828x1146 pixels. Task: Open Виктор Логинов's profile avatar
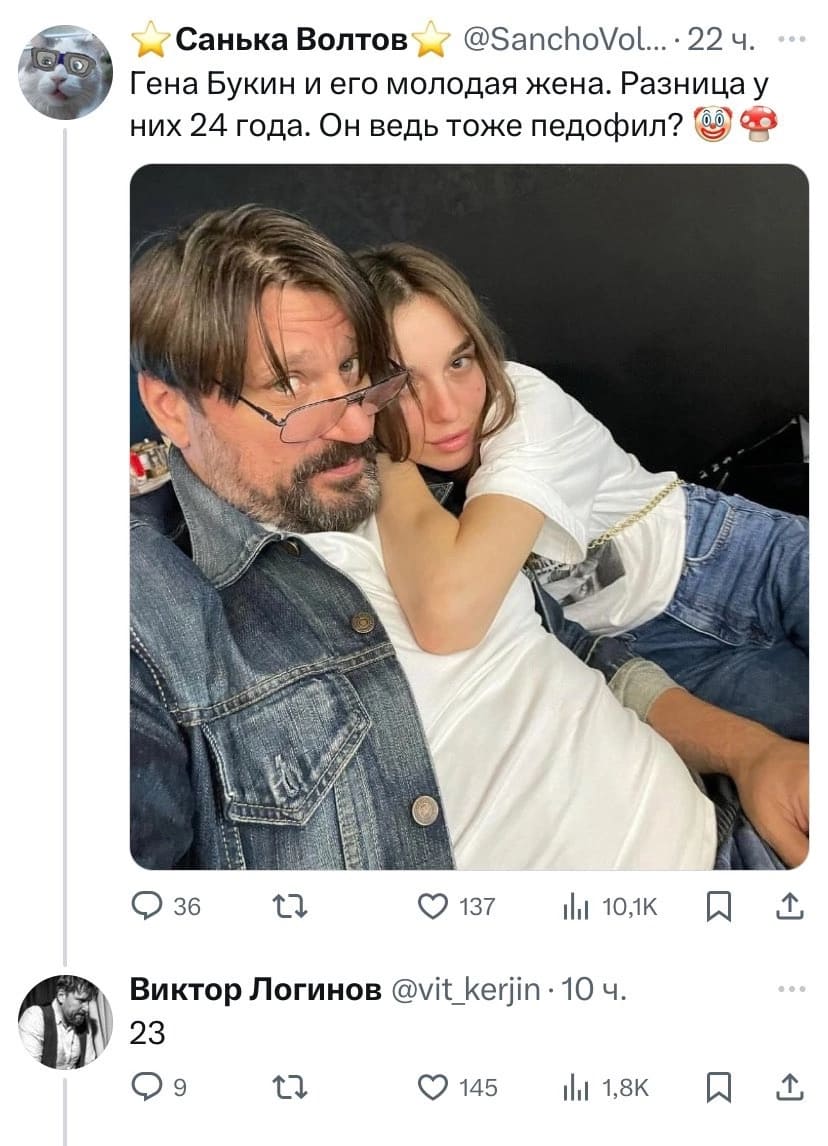pos(66,1022)
